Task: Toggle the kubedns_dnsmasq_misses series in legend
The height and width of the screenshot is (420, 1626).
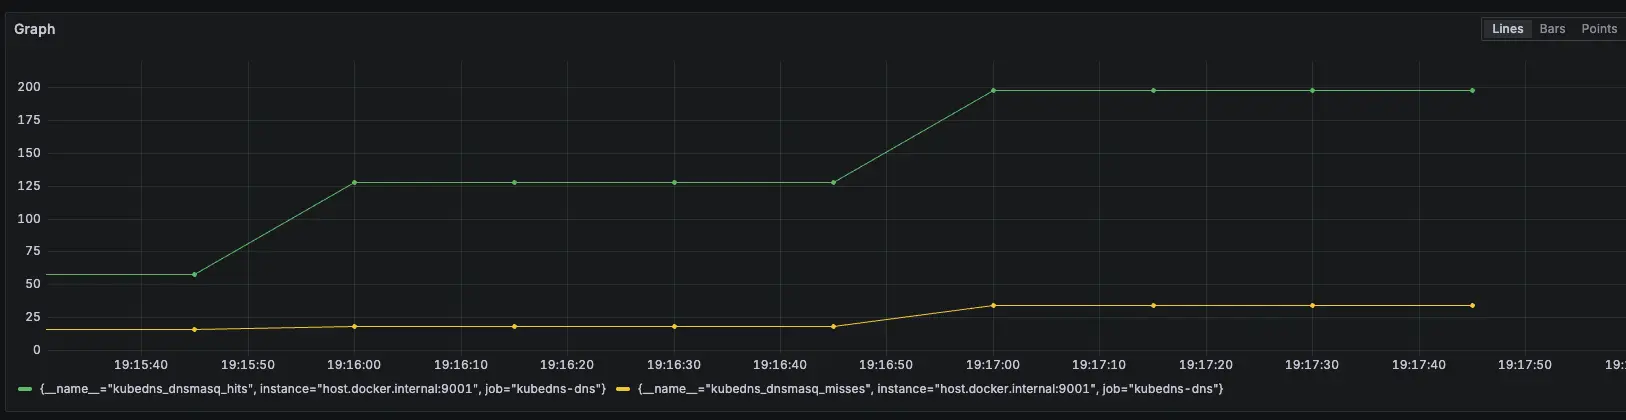Action: (x=930, y=388)
